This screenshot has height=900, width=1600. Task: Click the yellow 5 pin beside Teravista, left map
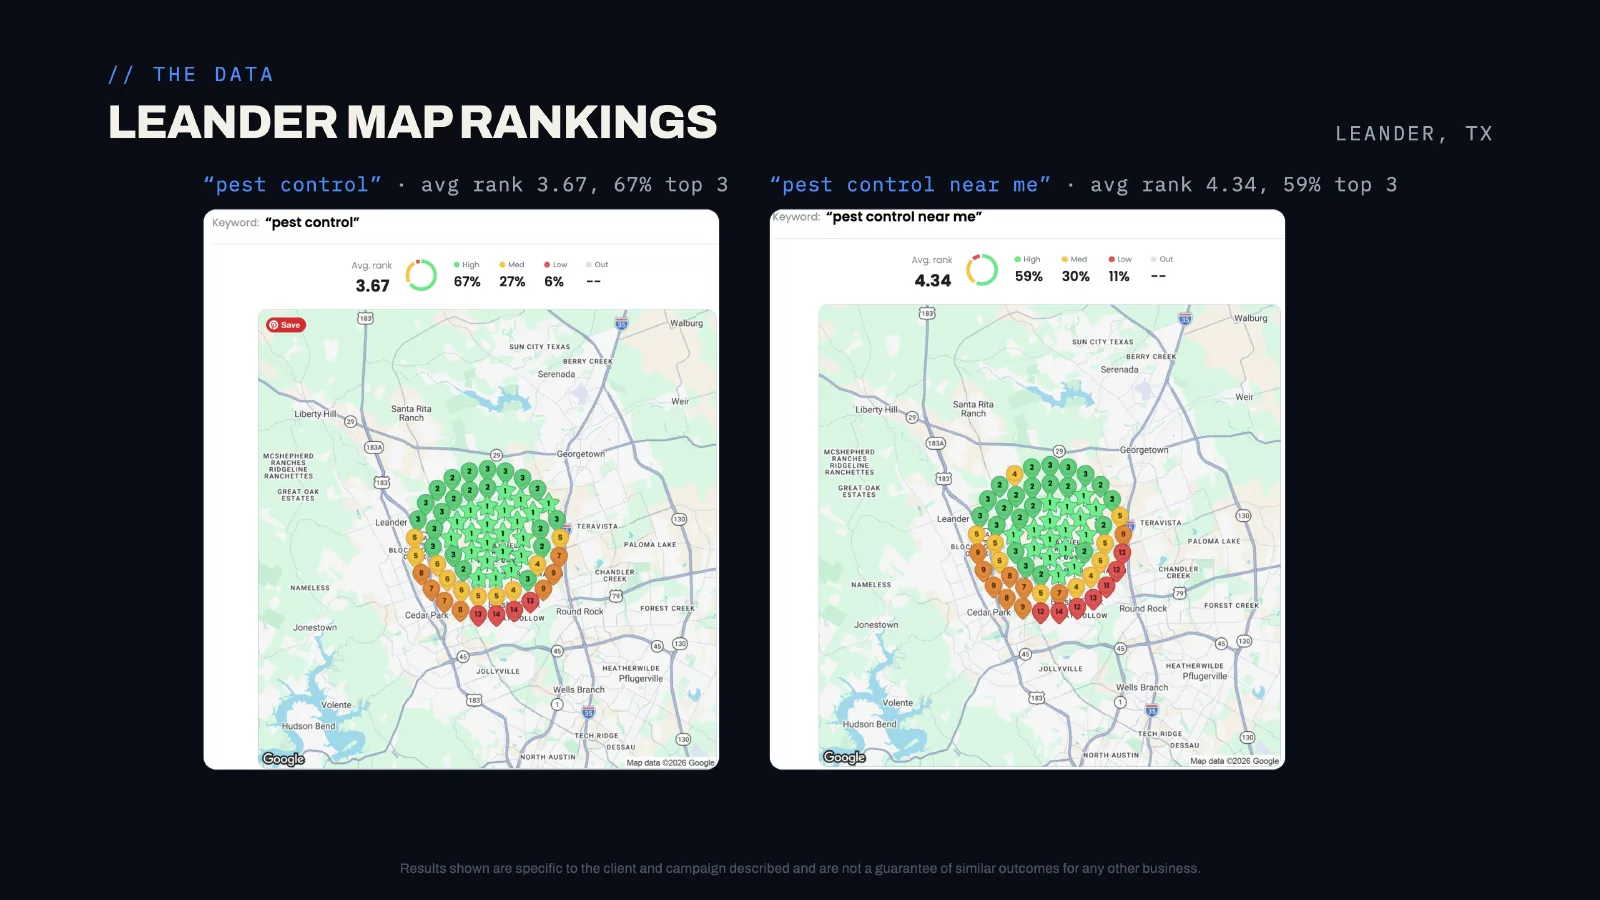[x=560, y=538]
